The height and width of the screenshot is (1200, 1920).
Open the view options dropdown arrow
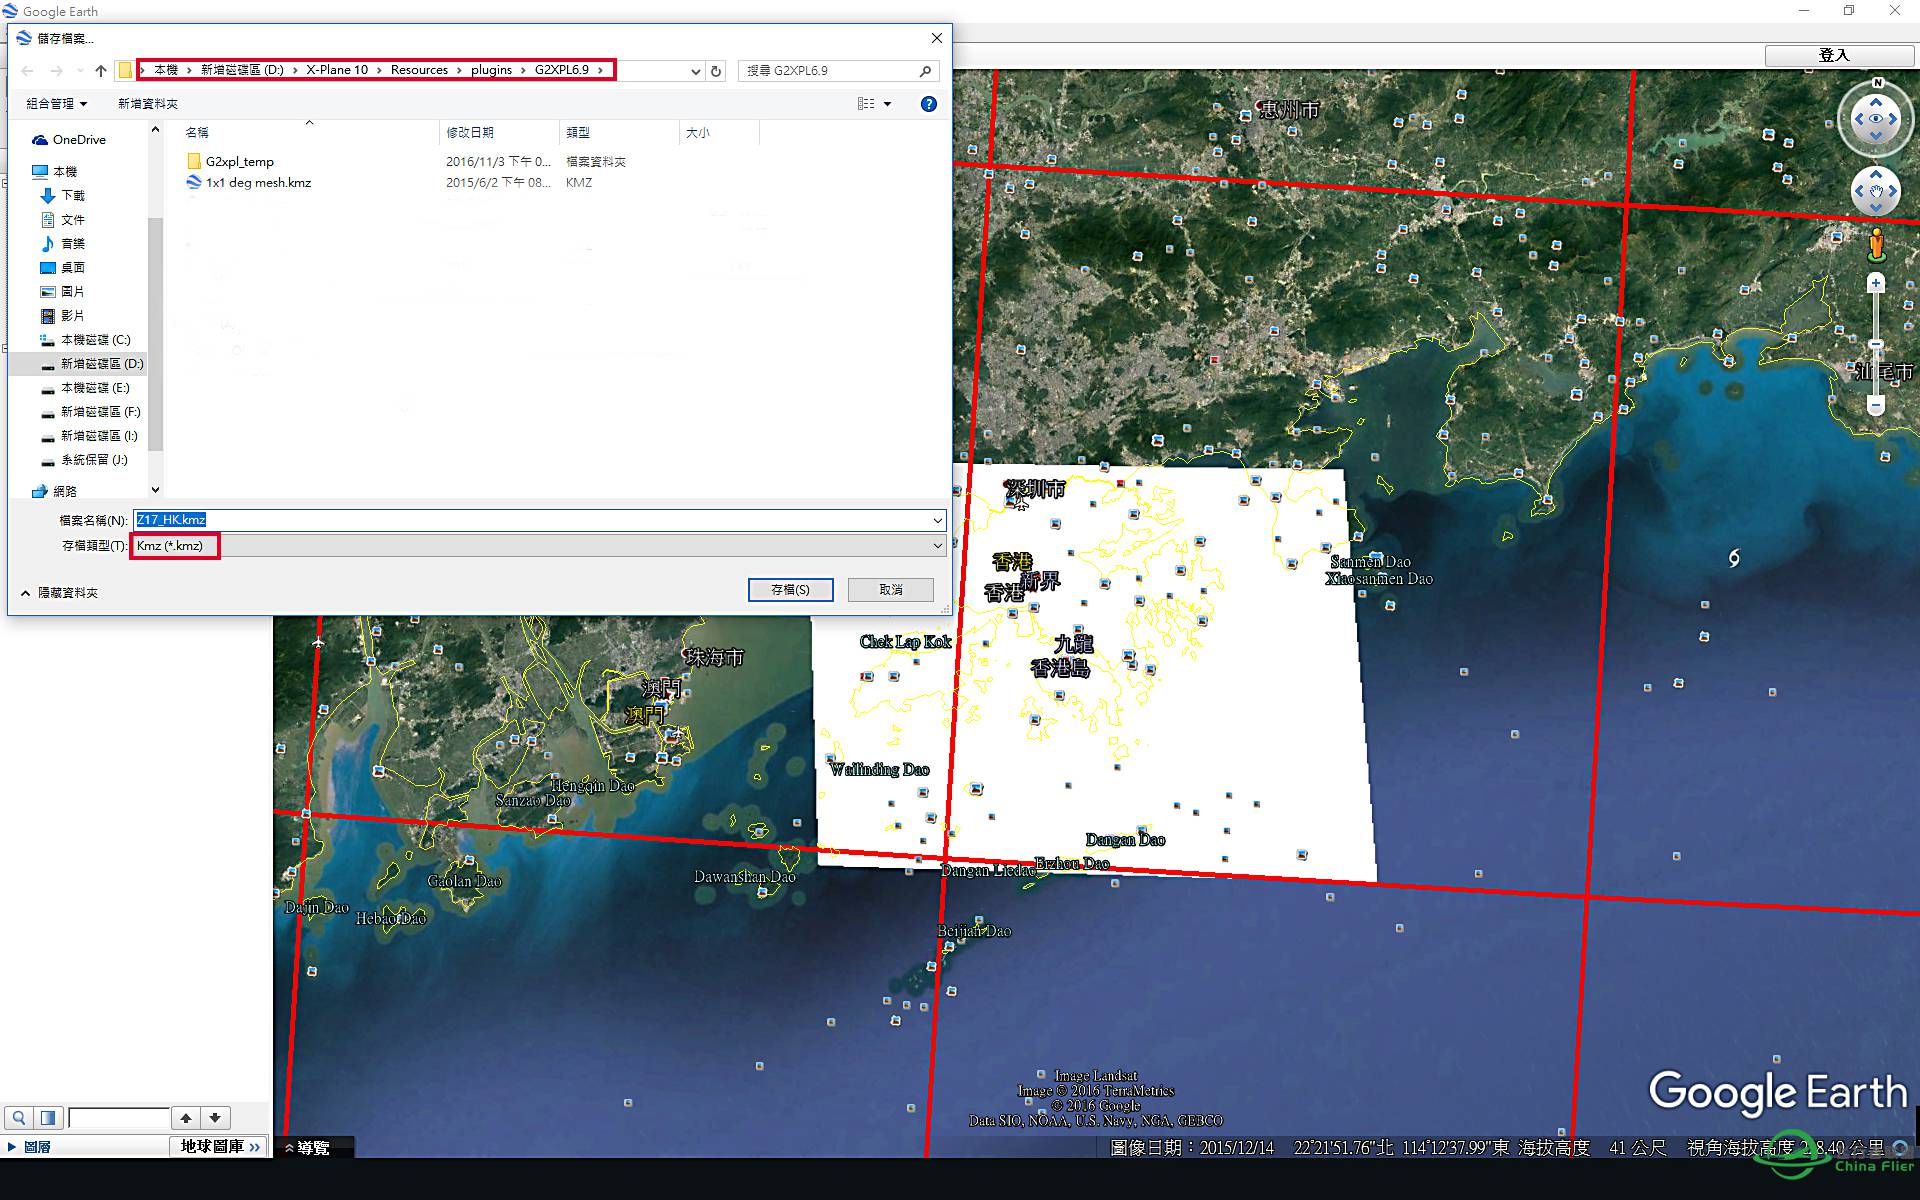tap(887, 104)
